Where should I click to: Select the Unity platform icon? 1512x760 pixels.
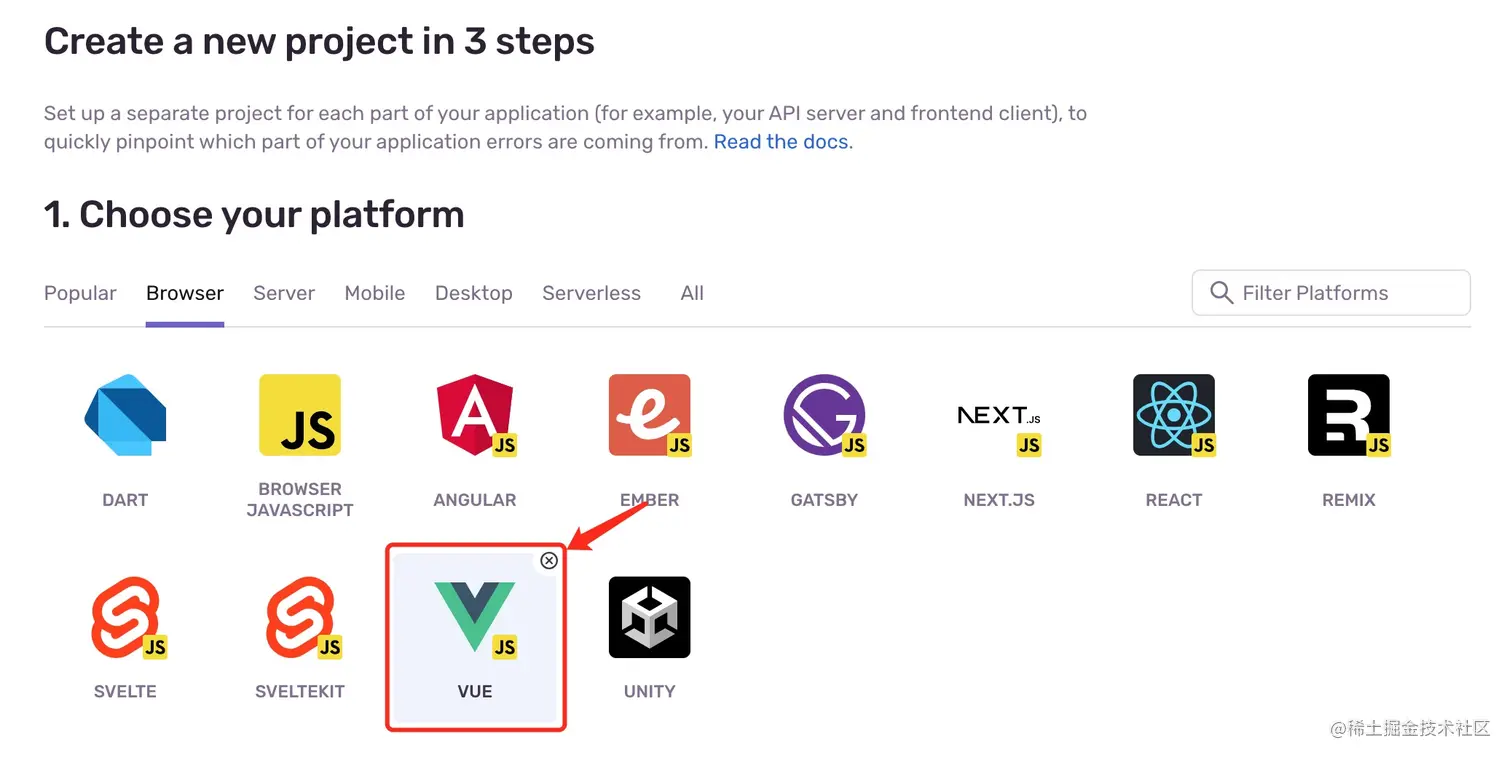(649, 617)
